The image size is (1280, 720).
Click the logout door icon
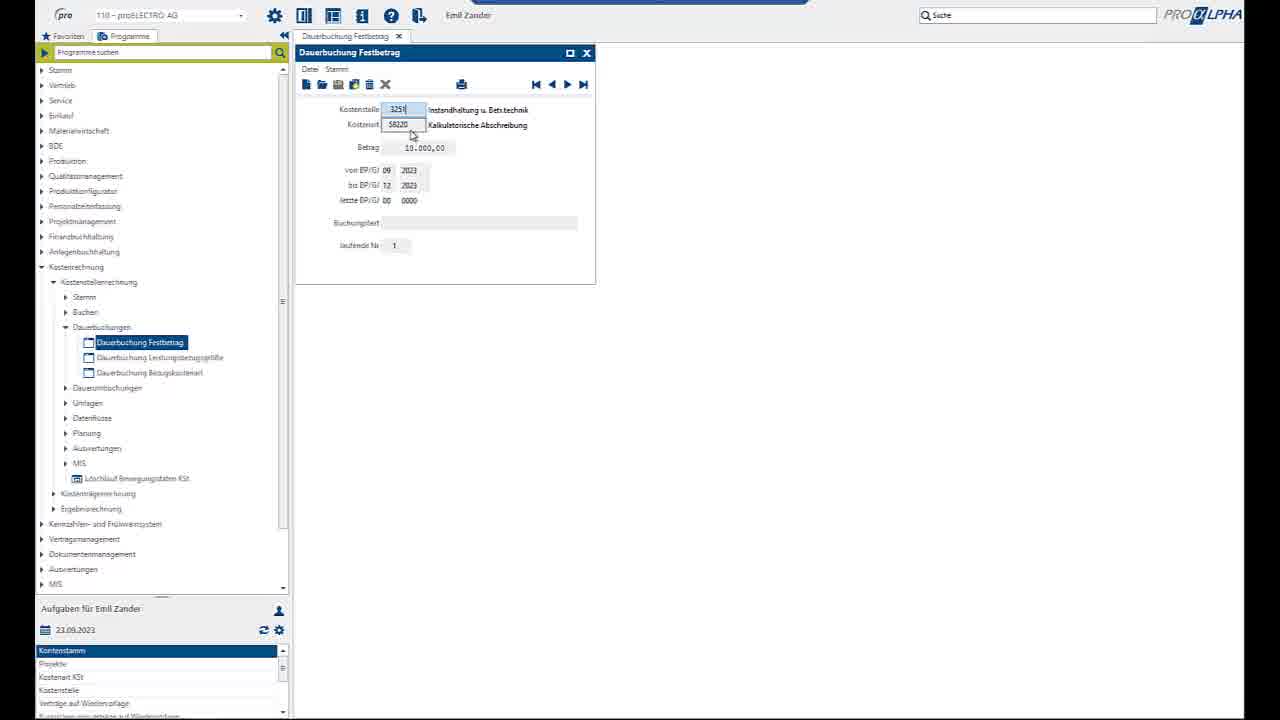(x=419, y=16)
